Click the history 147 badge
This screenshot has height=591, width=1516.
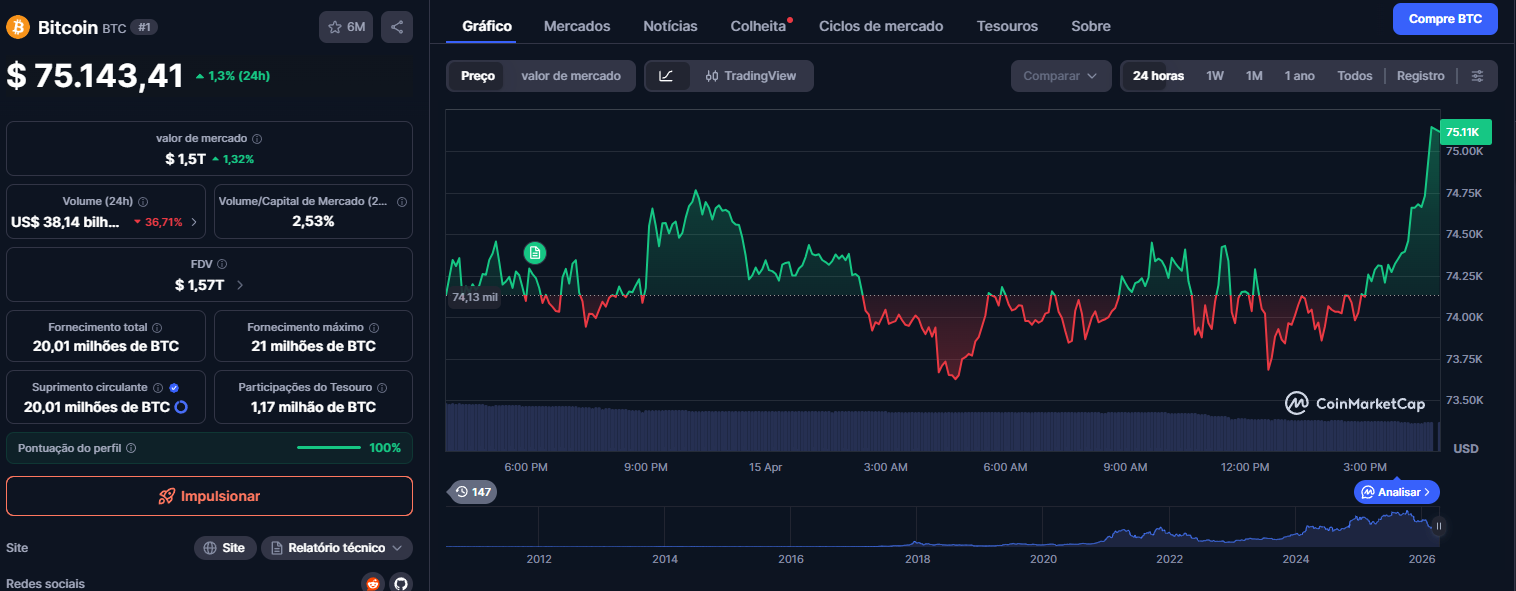[x=473, y=492]
